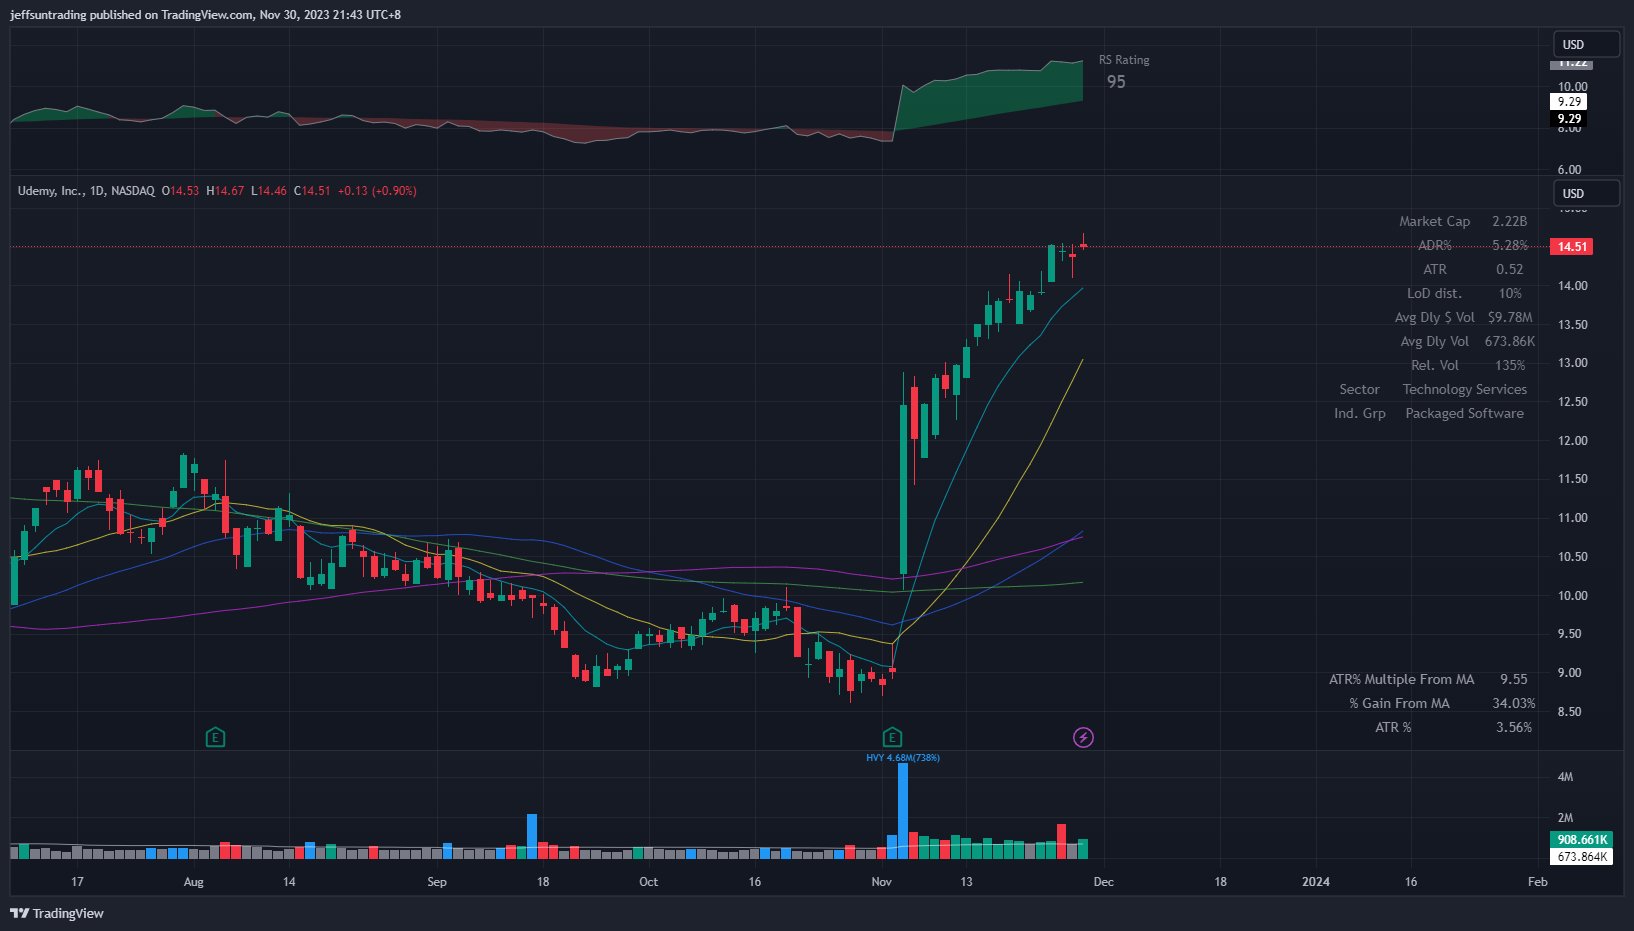Image resolution: width=1634 pixels, height=931 pixels.
Task: Click the TradingView logo
Action: (57, 913)
